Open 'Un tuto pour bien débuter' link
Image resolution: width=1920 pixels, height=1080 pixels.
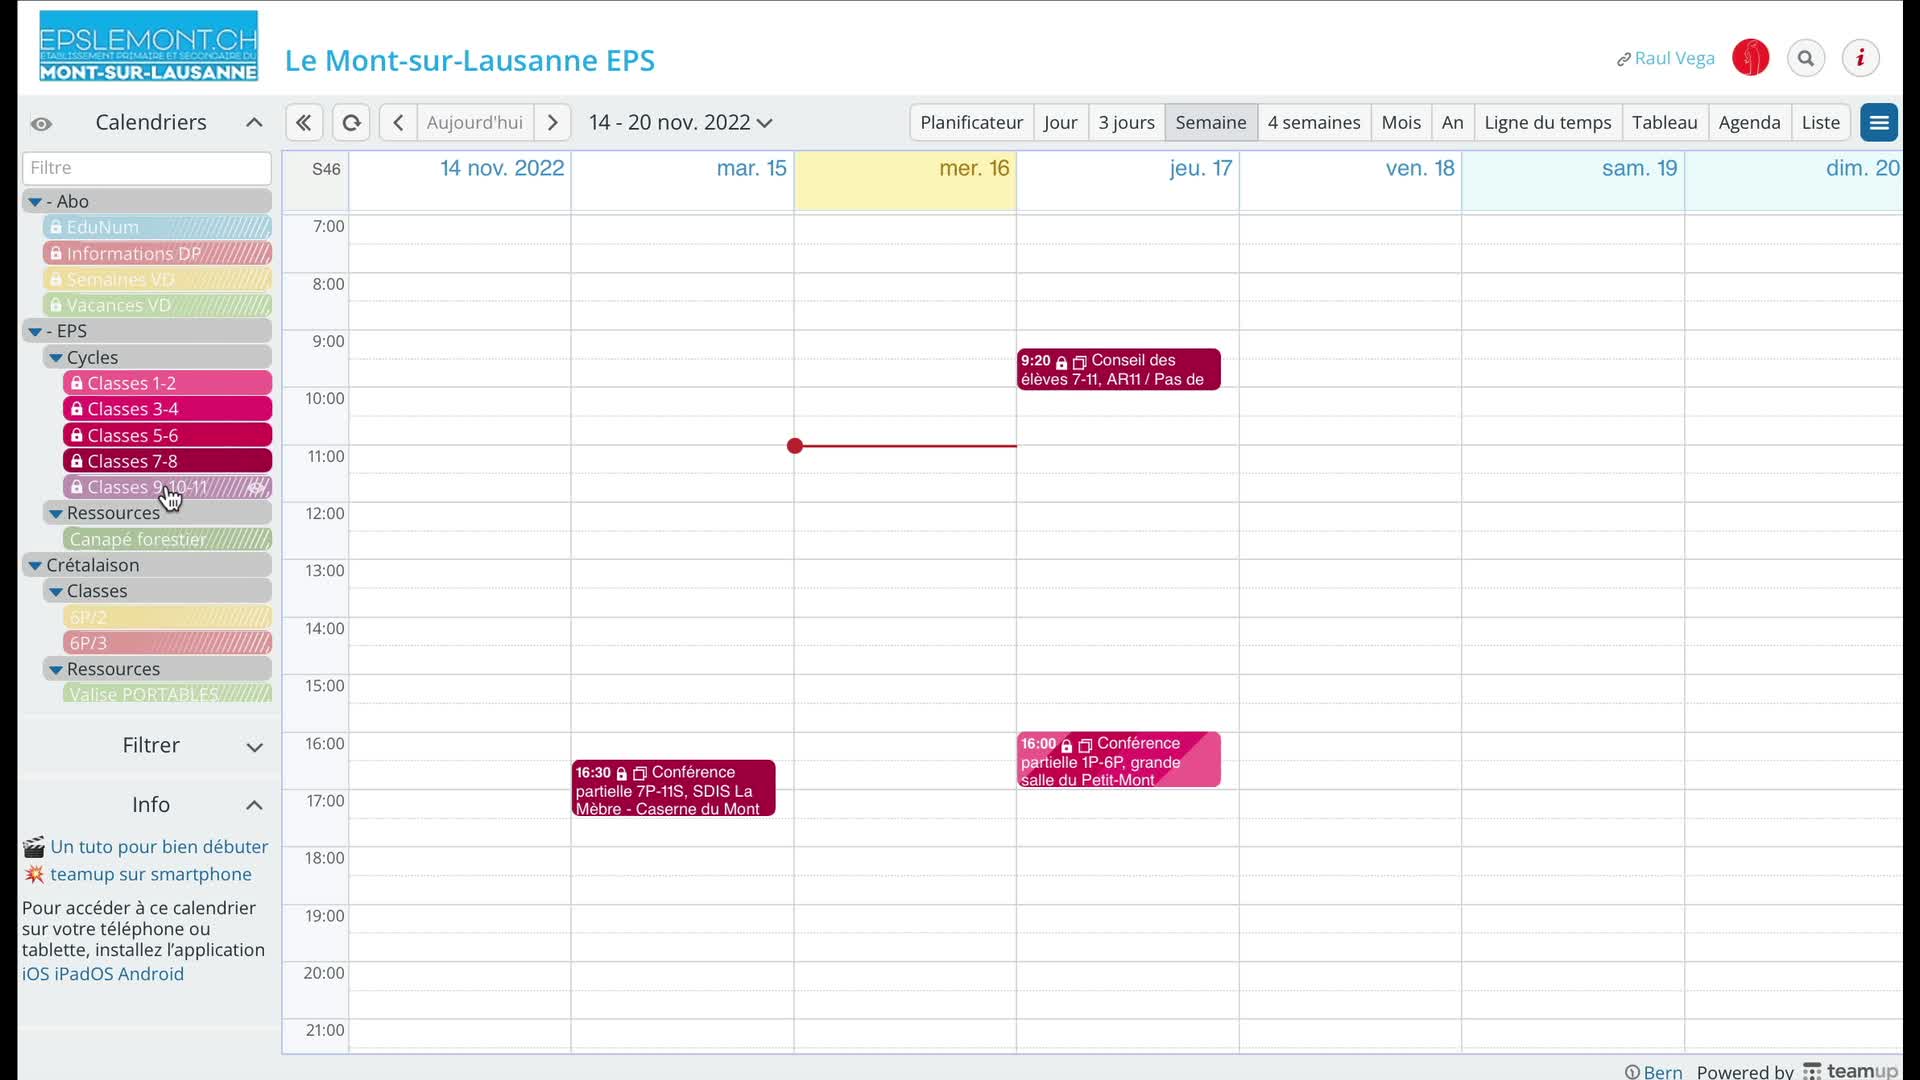159,846
